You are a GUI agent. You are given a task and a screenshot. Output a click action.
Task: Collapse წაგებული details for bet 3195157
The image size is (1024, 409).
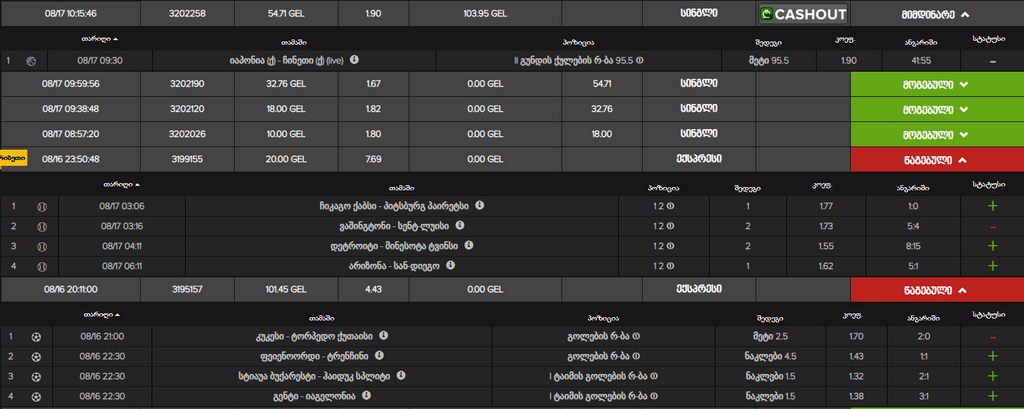pyautogui.click(x=937, y=289)
